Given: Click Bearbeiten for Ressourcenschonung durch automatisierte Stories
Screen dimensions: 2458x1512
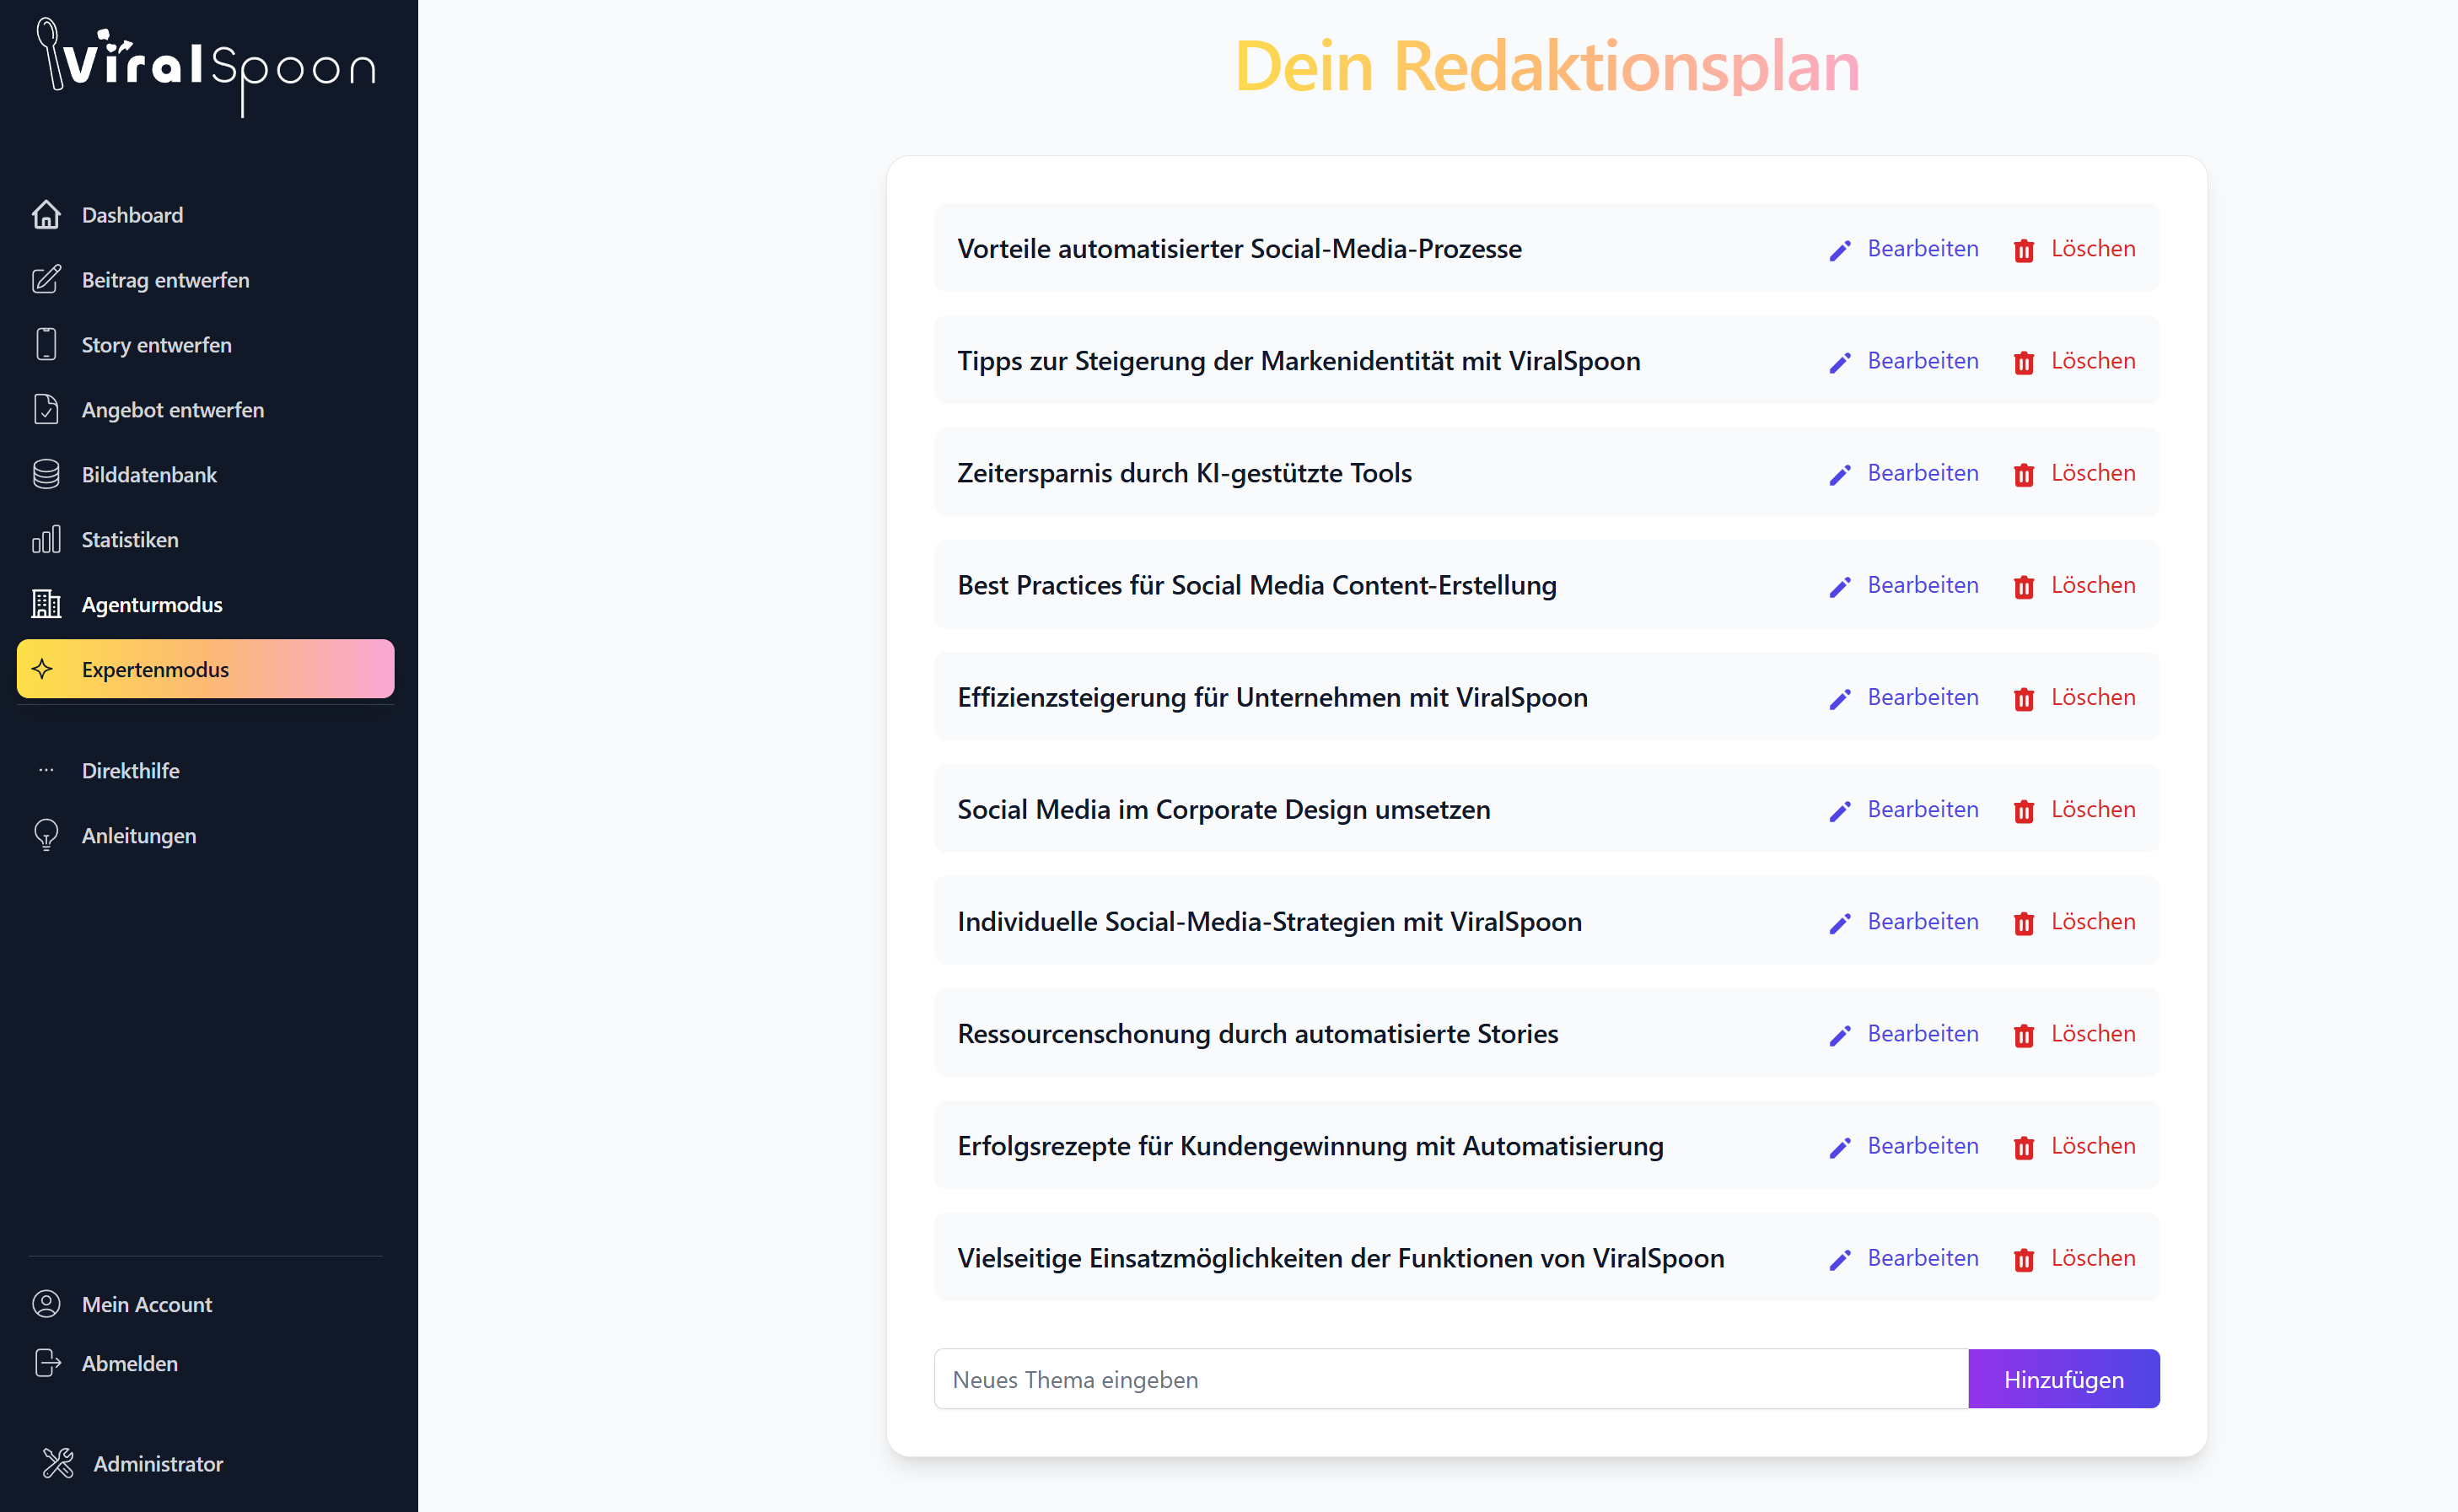Looking at the screenshot, I should pos(1904,1033).
